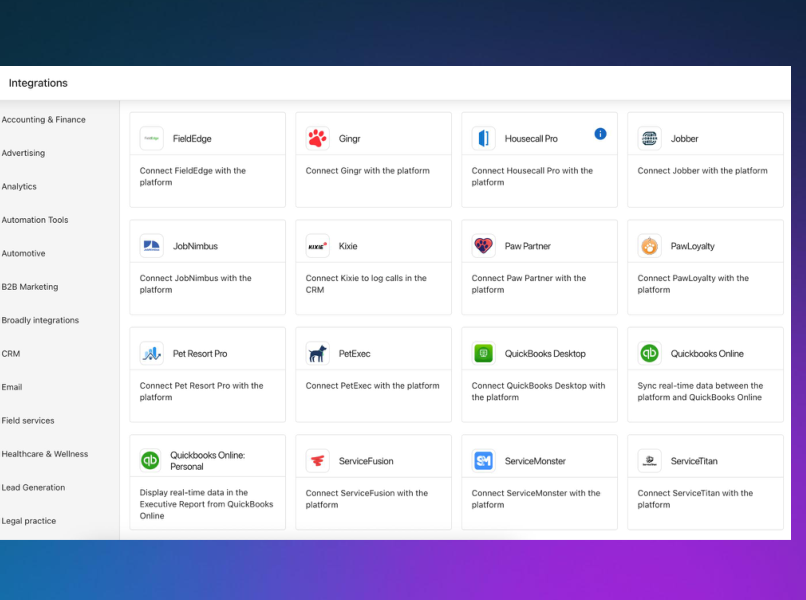Click the Jobber logo icon
This screenshot has height=600, width=806.
click(x=650, y=138)
